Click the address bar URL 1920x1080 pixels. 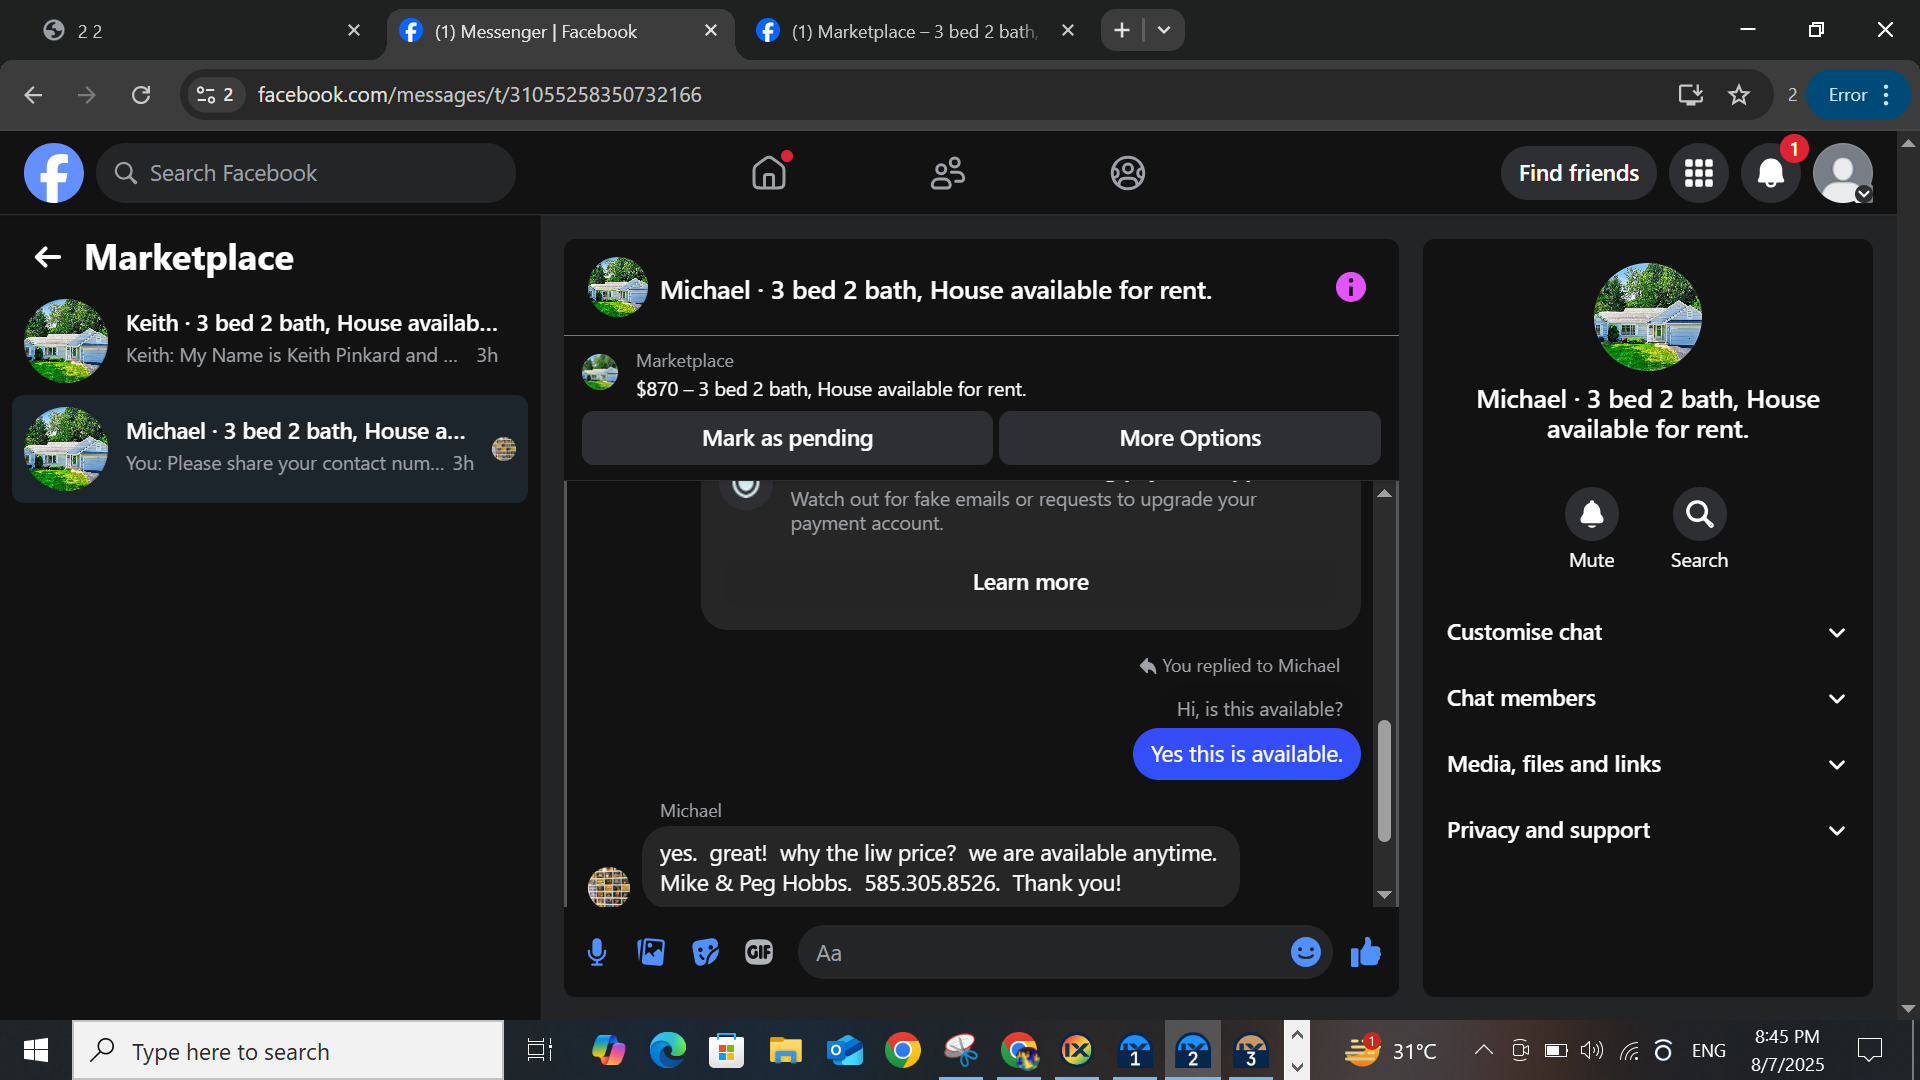coord(480,95)
